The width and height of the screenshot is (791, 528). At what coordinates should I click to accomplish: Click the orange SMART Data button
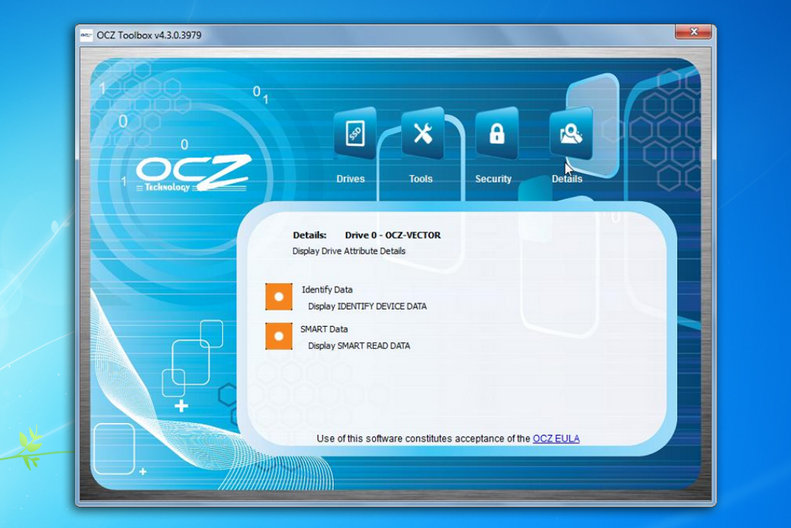click(x=279, y=336)
